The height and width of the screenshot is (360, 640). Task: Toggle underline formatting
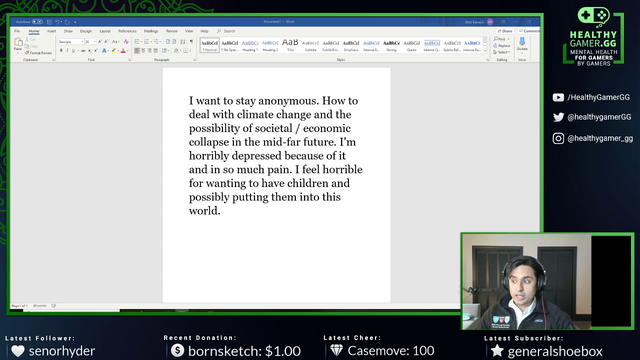[x=73, y=51]
